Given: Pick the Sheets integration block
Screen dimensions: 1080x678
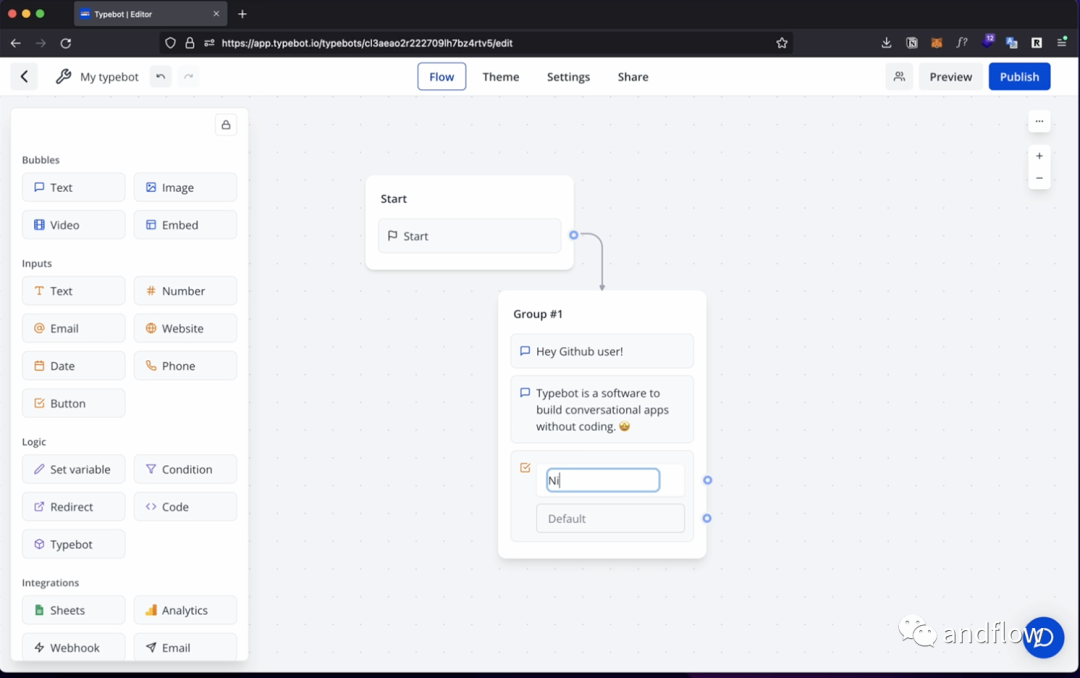Looking at the screenshot, I should (x=74, y=610).
